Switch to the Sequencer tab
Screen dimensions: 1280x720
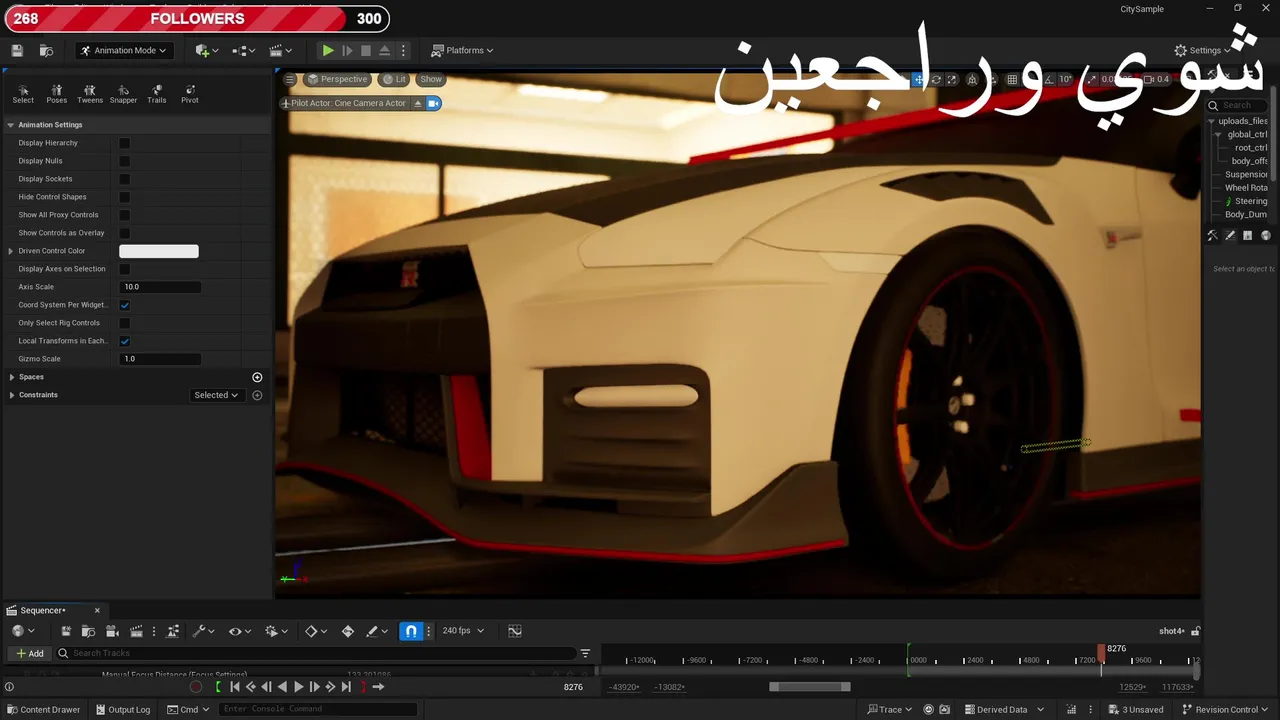[42, 610]
